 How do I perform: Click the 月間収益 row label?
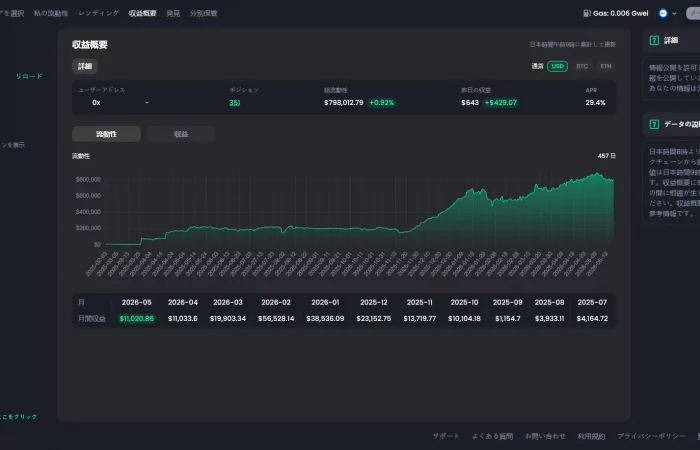[92, 318]
